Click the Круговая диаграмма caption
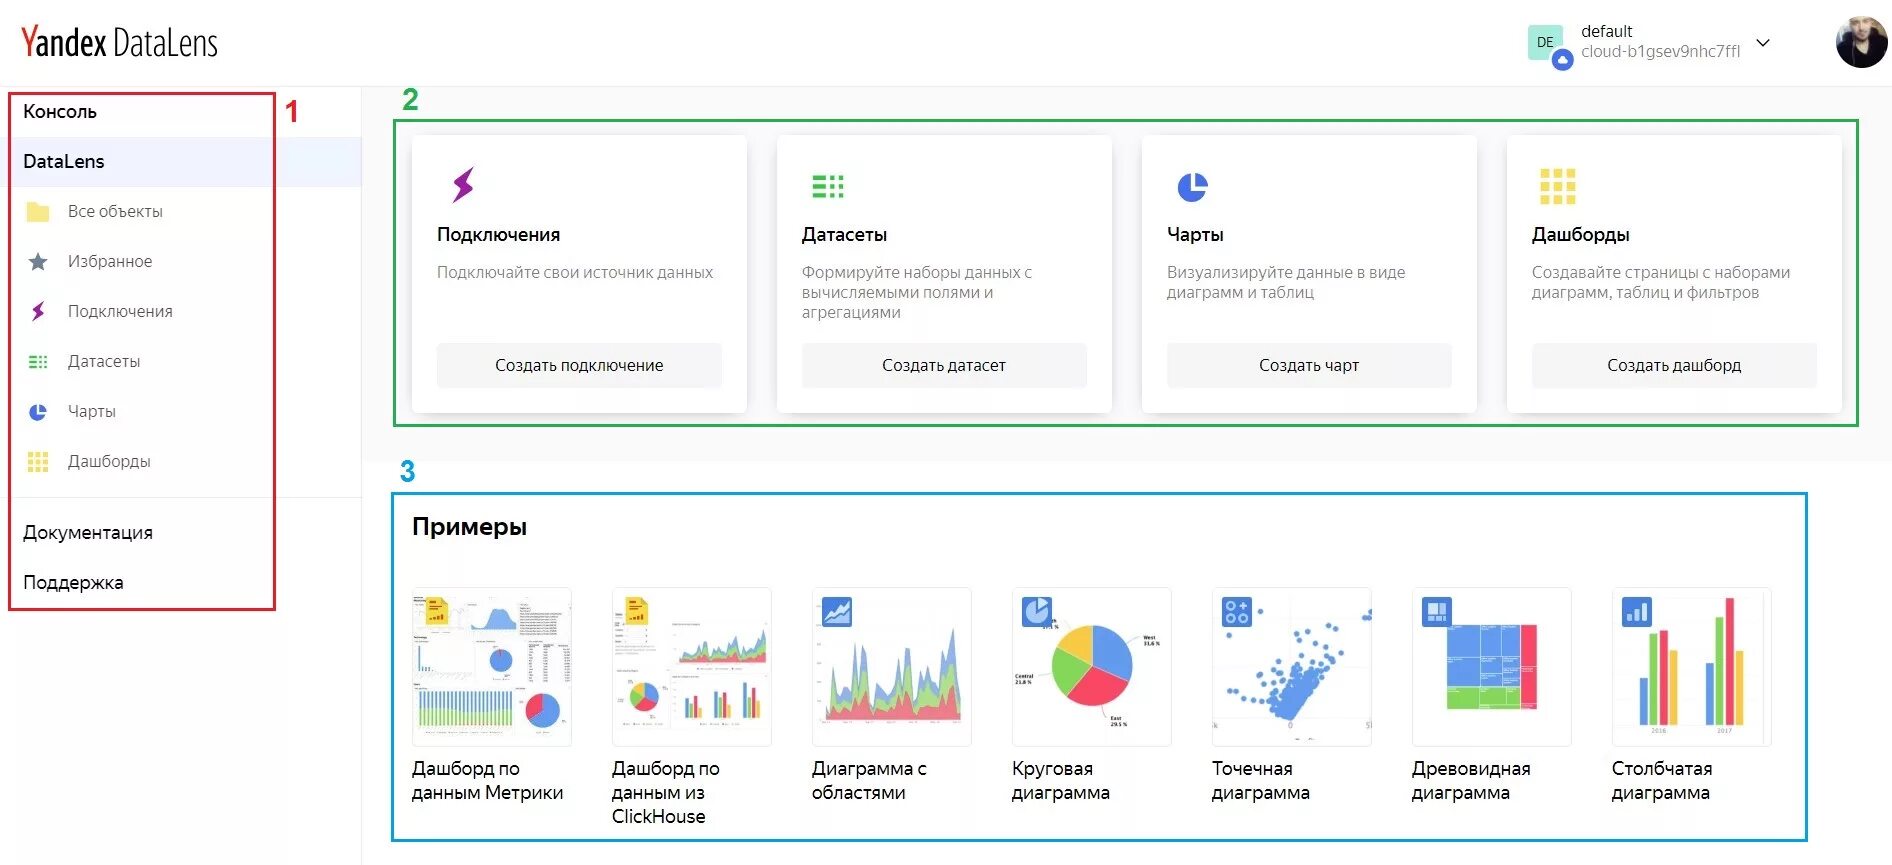The height and width of the screenshot is (865, 1892). [x=1061, y=780]
